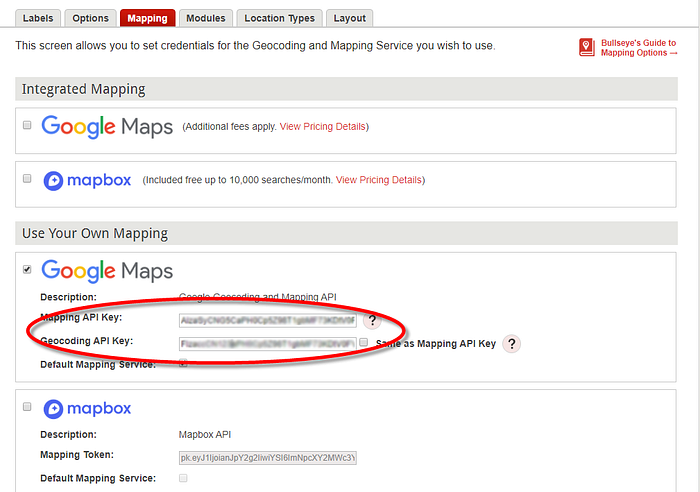Click the Mapping API Key field

268,321
